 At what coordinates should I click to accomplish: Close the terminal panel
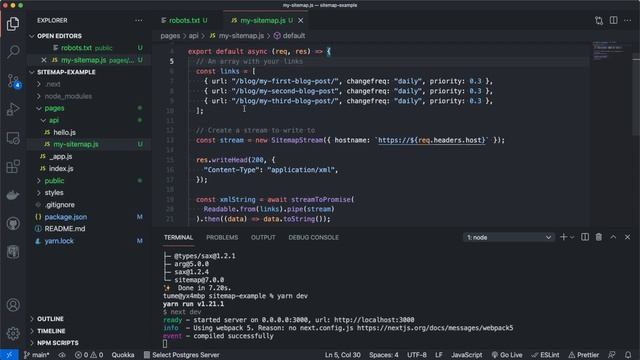[x=627, y=237]
